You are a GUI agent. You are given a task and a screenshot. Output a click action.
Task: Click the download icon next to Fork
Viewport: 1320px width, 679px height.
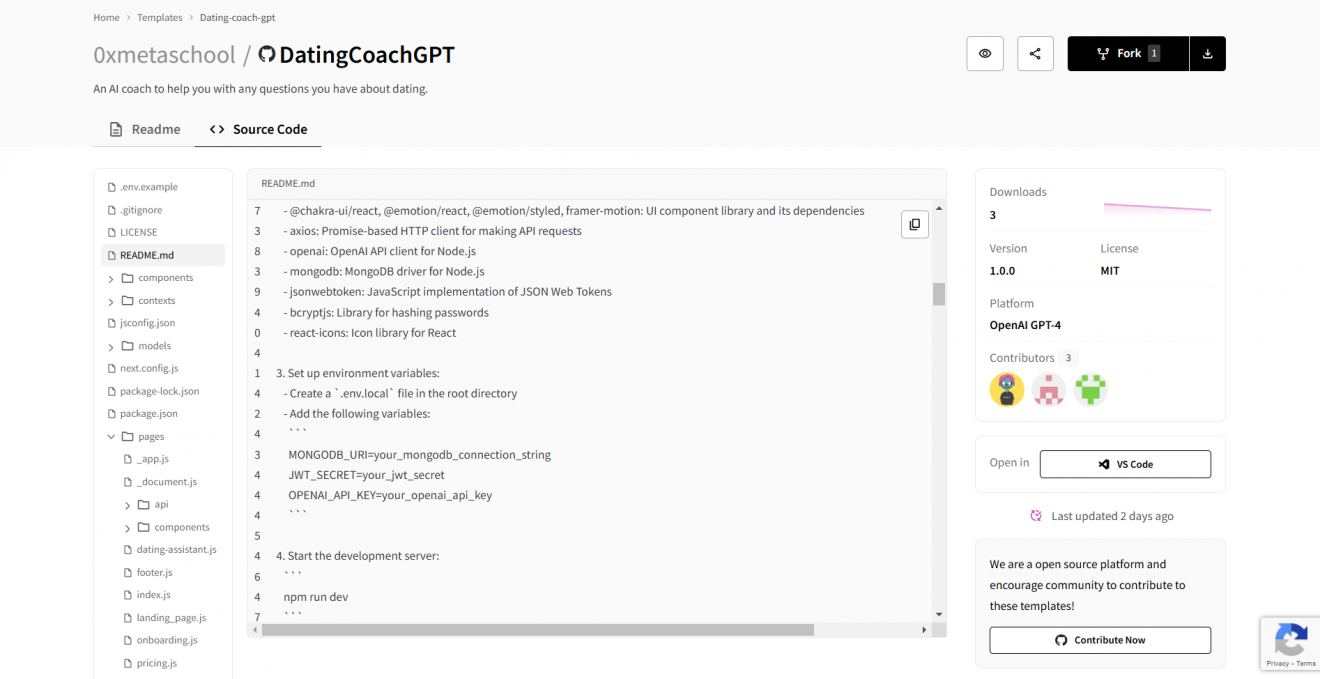pyautogui.click(x=1207, y=54)
